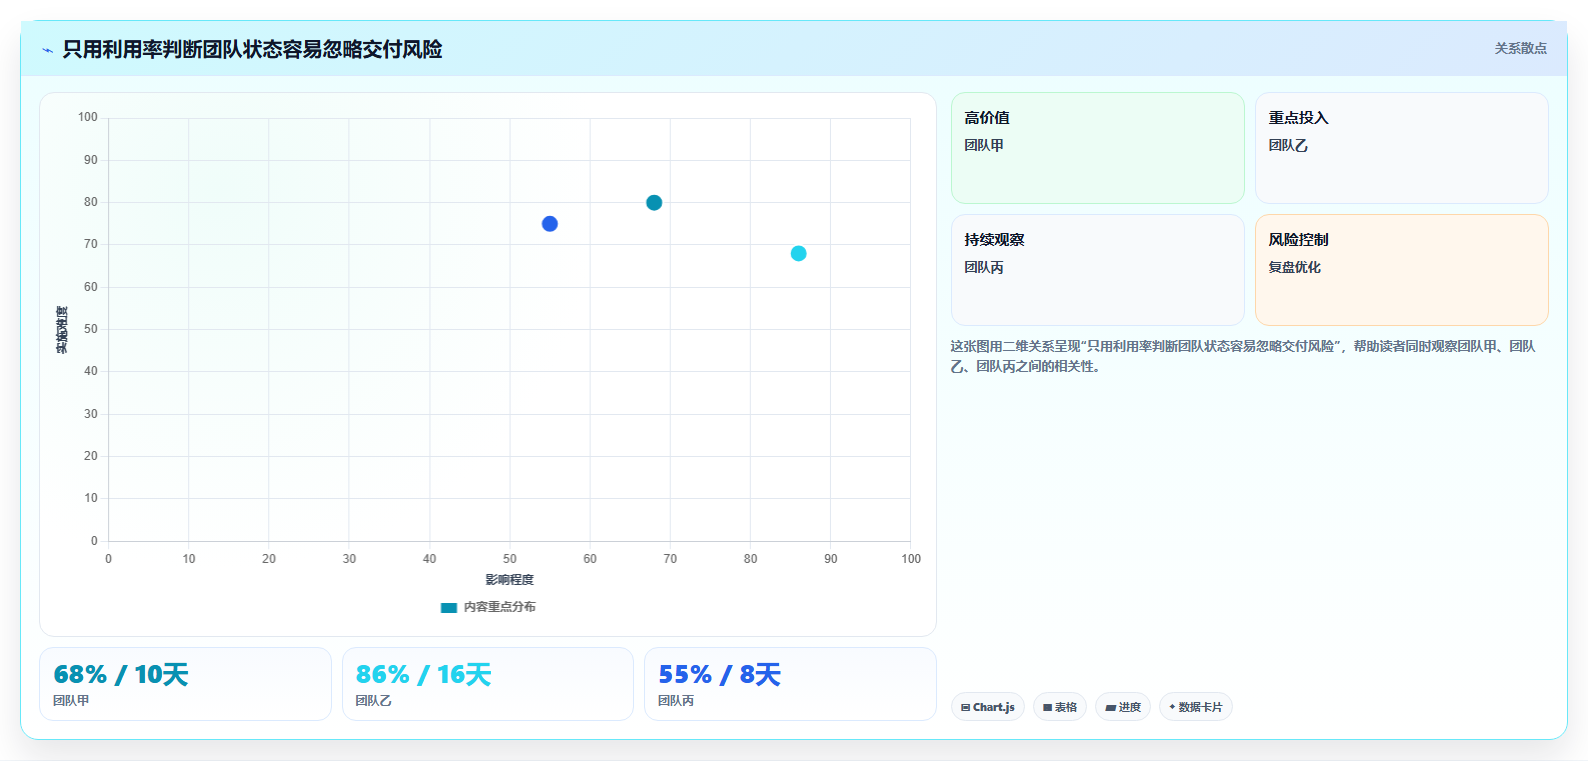Click the 团队乙 label under 86%
This screenshot has width=1588, height=761.
pos(373,701)
